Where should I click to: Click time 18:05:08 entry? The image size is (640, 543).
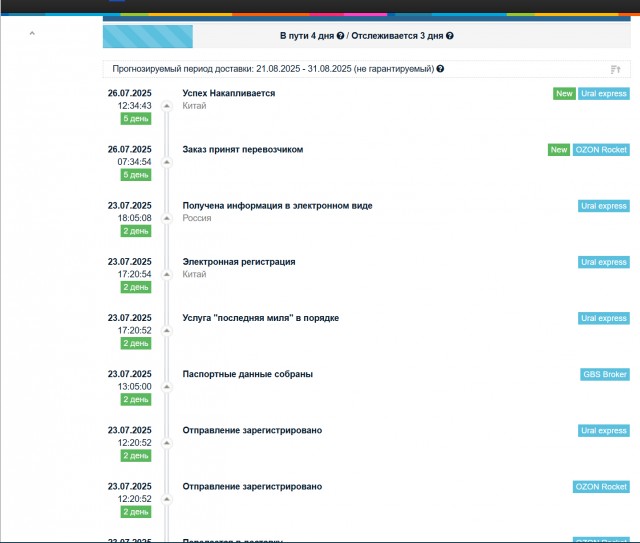coord(134,218)
